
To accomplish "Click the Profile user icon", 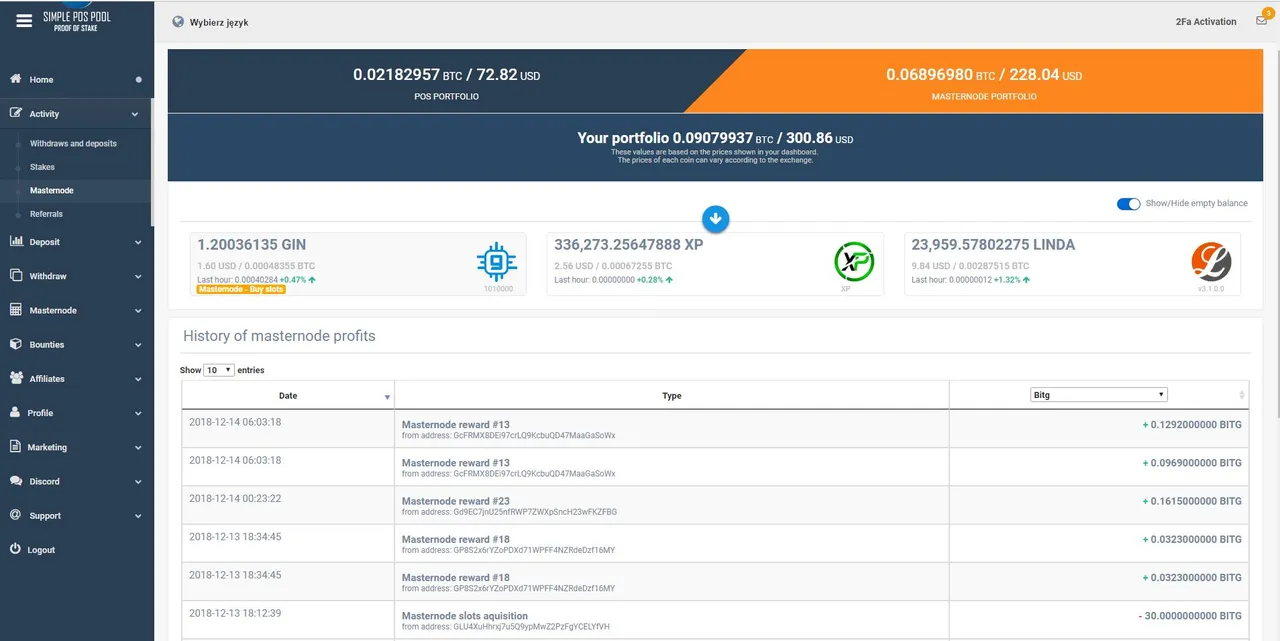I will click(x=16, y=412).
